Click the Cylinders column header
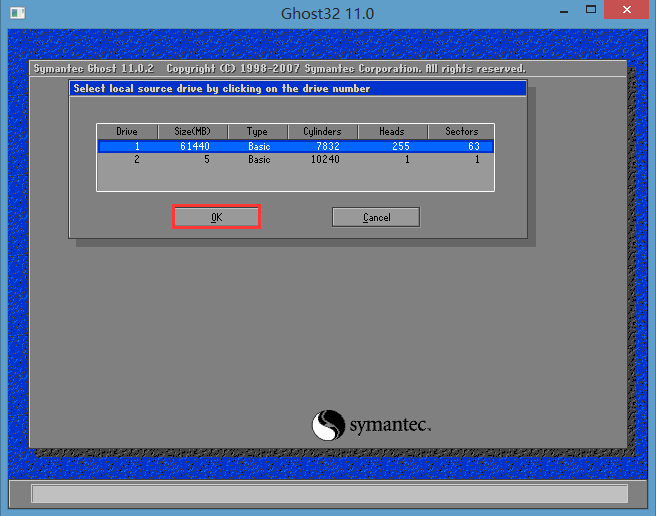Screen dimensions: 656x516 coord(322,131)
